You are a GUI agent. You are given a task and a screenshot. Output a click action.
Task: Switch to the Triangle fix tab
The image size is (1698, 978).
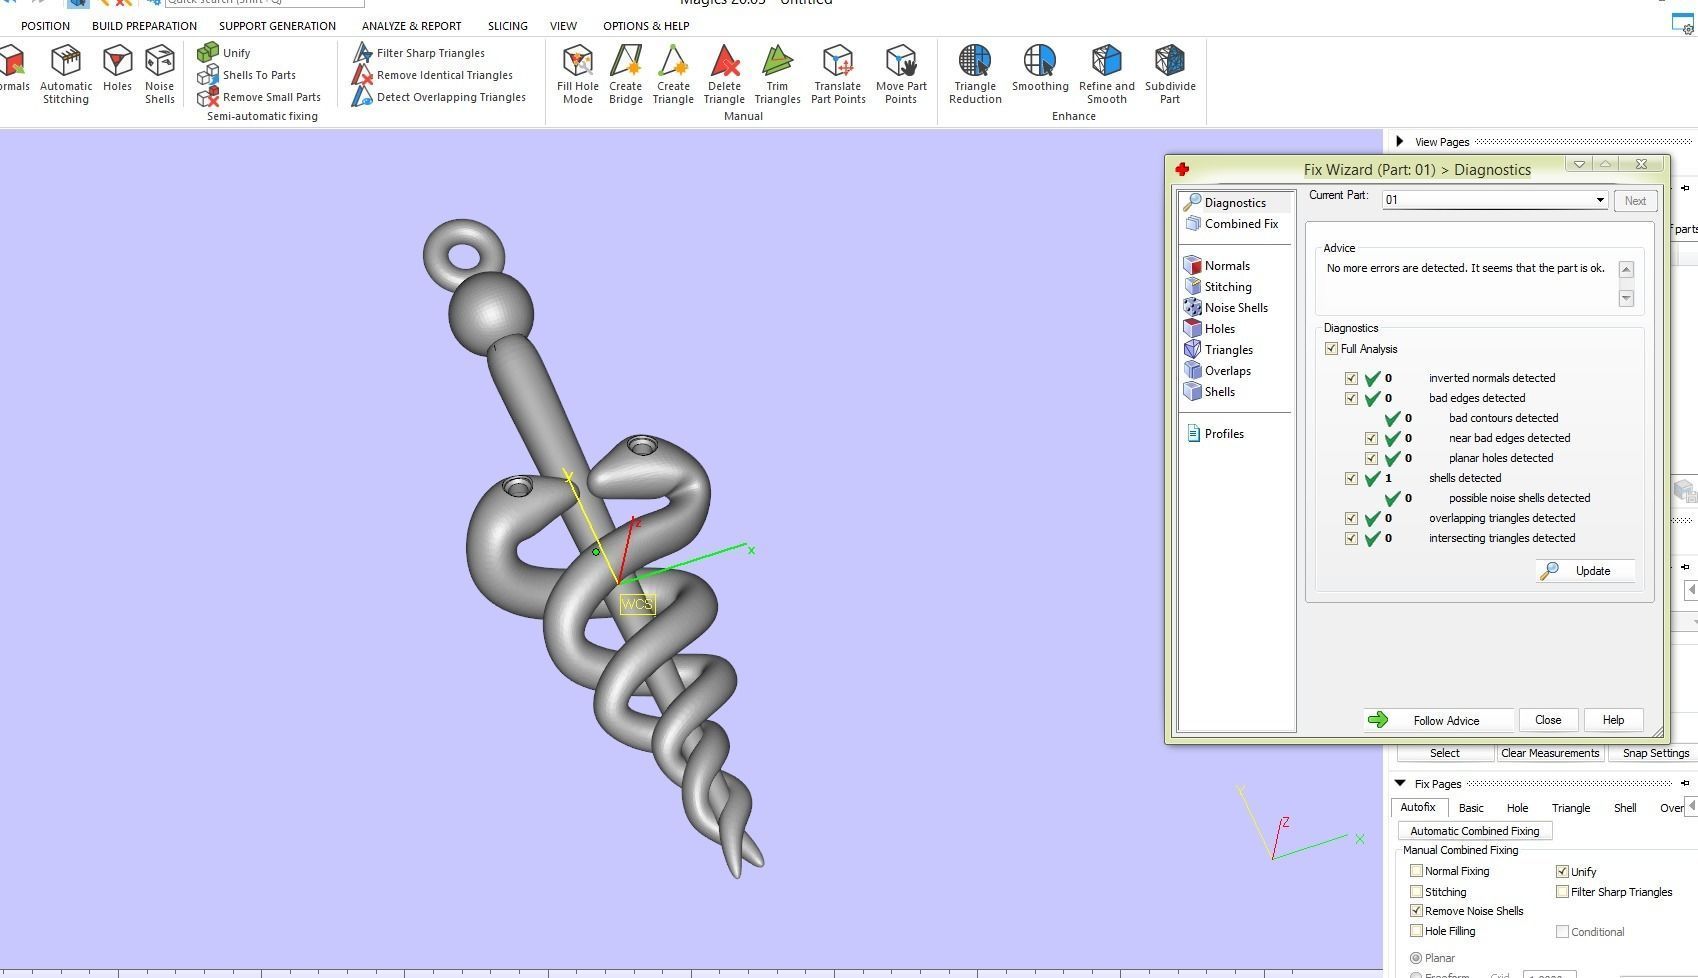point(1570,808)
